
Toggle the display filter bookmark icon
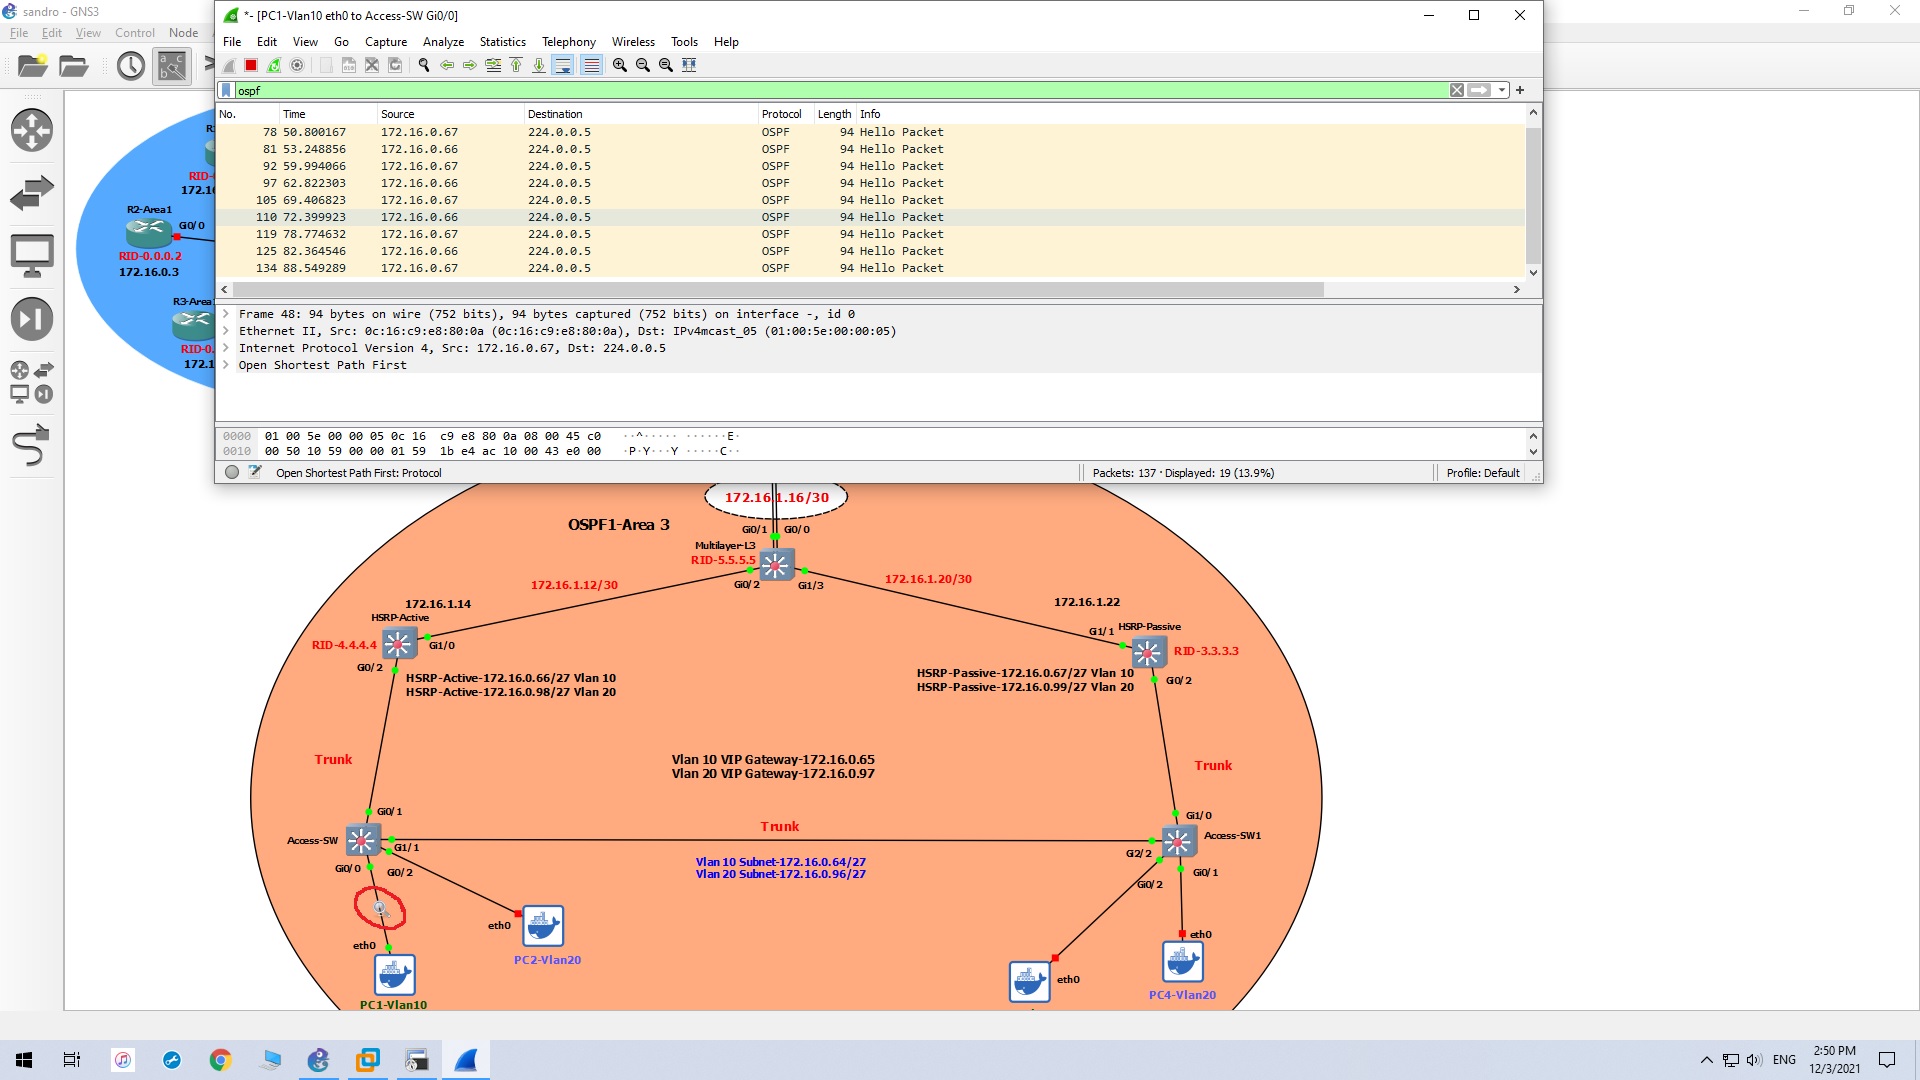pos(226,90)
